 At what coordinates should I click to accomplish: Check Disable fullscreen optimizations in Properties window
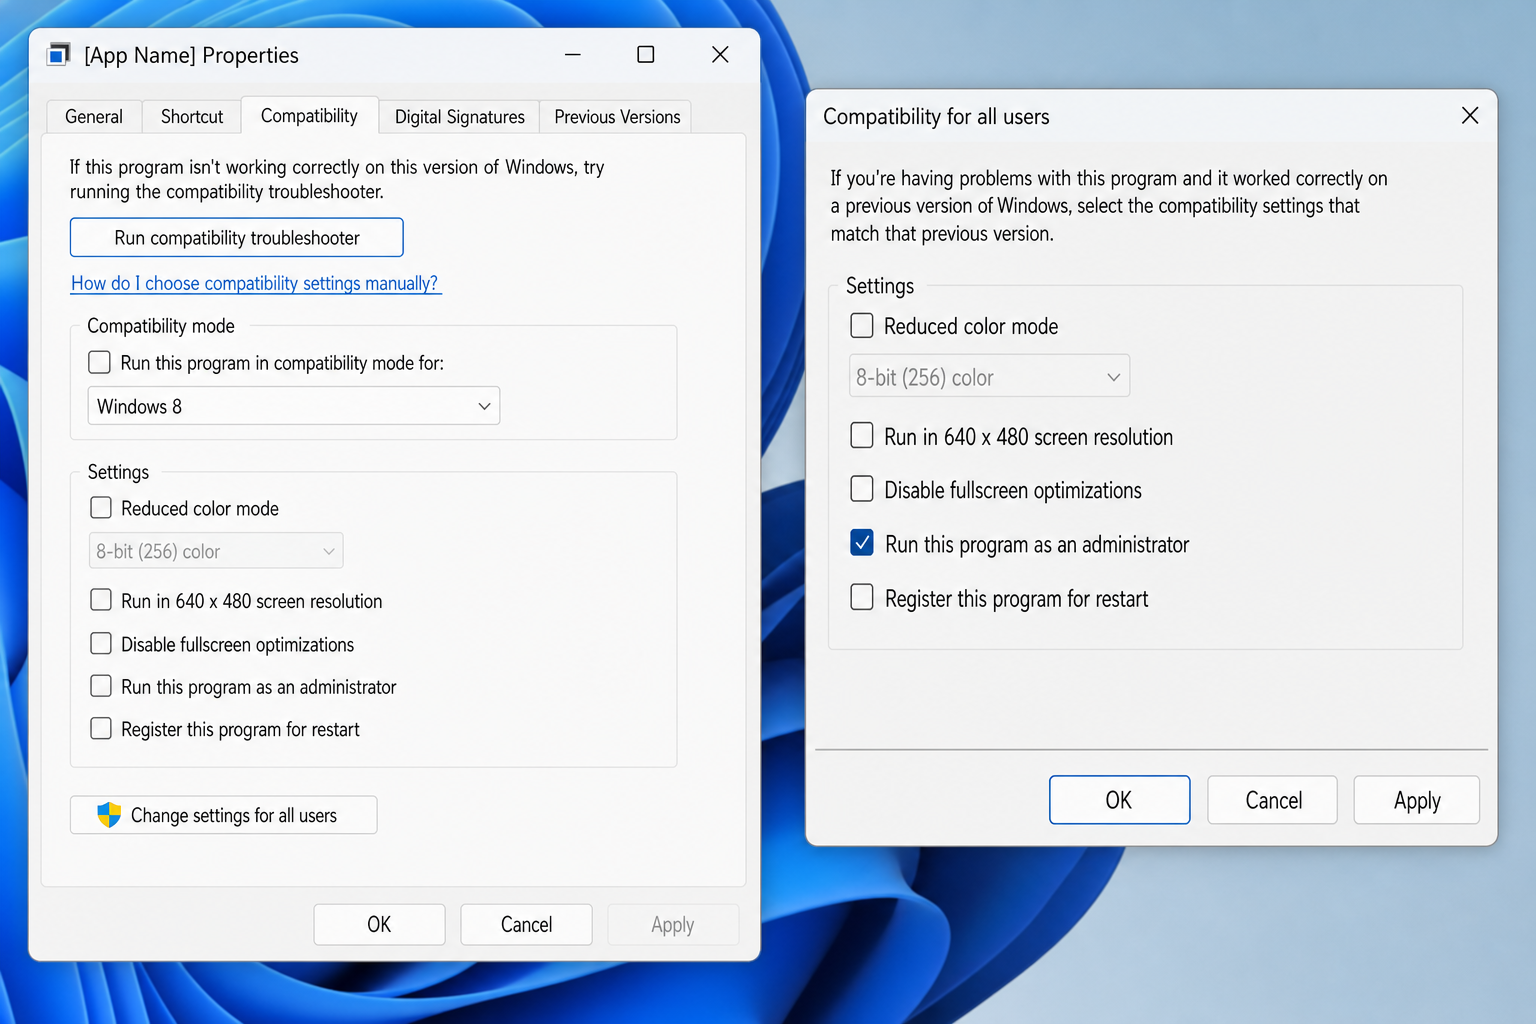click(x=101, y=644)
